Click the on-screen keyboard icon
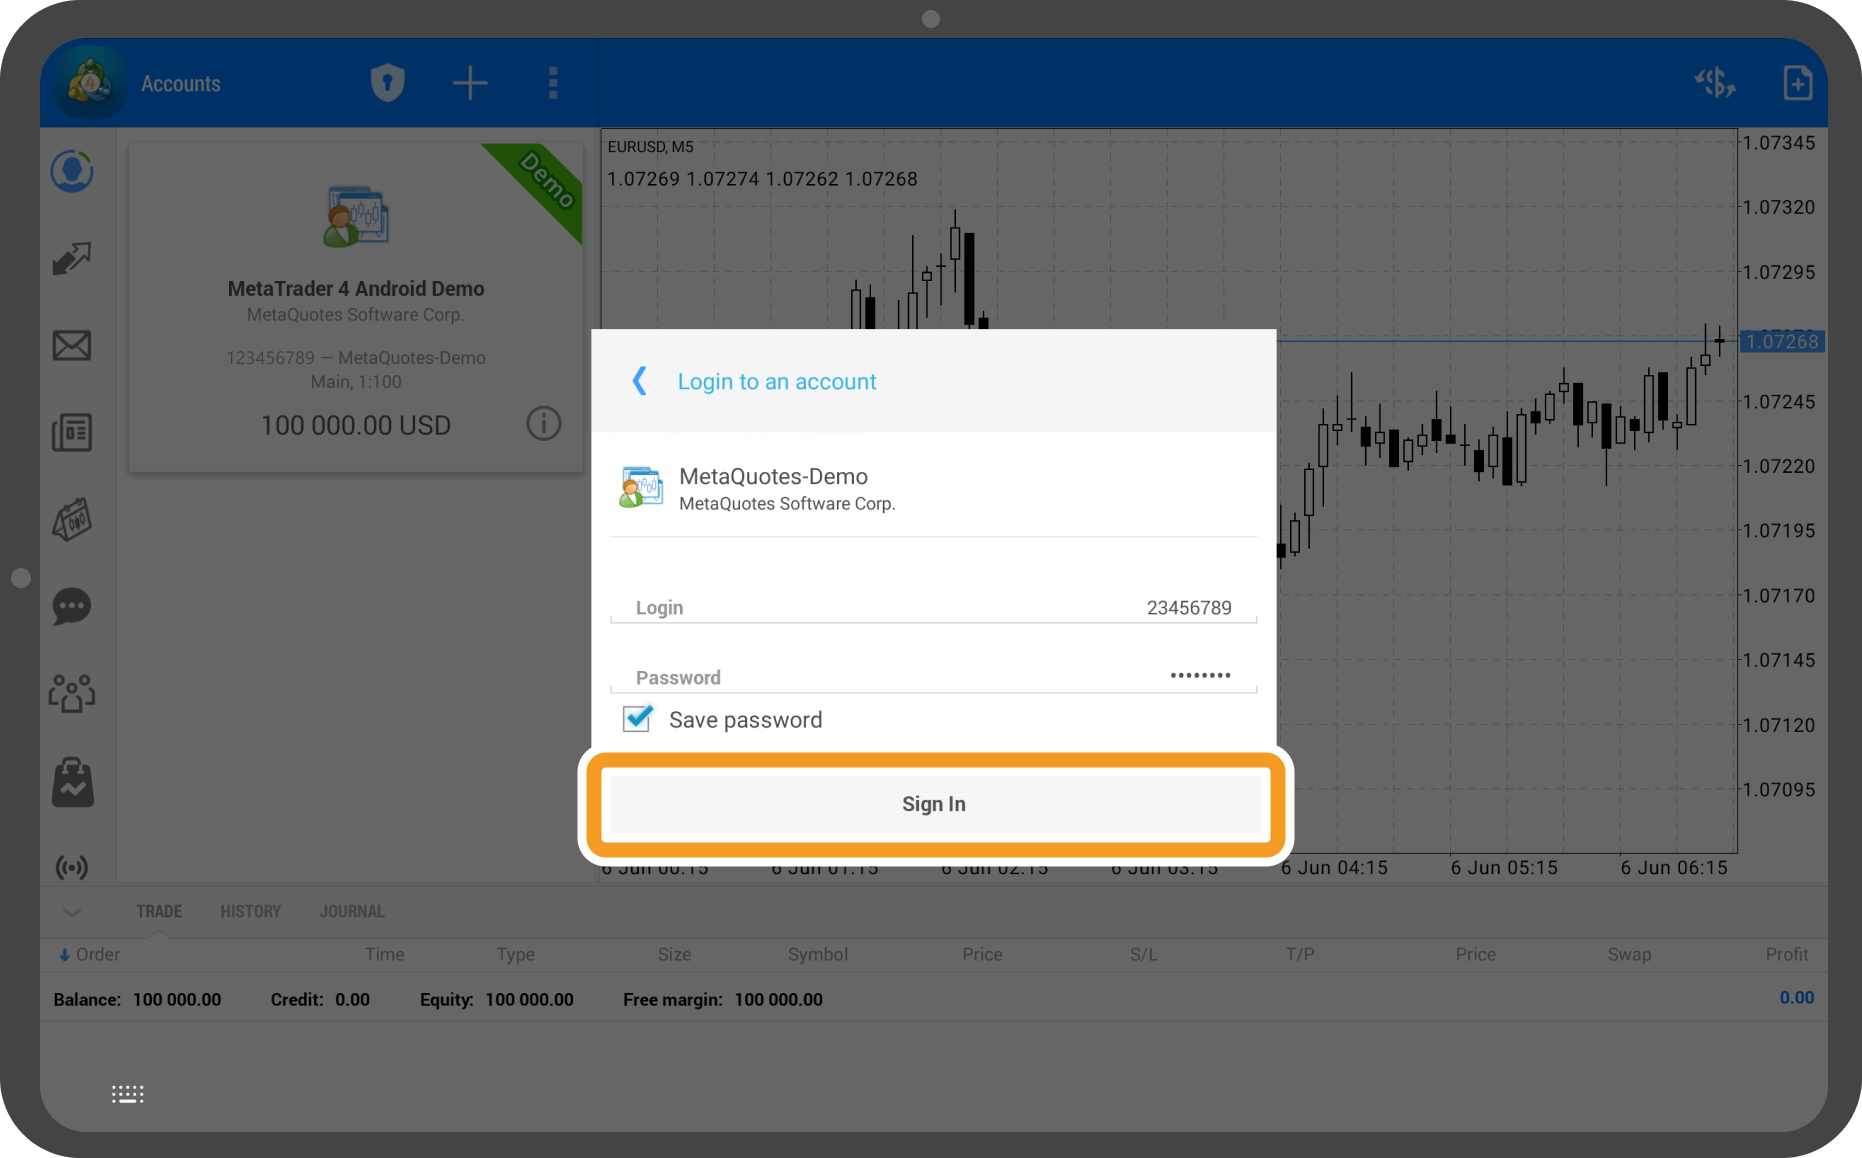Image resolution: width=1862 pixels, height=1158 pixels. pos(128,1094)
